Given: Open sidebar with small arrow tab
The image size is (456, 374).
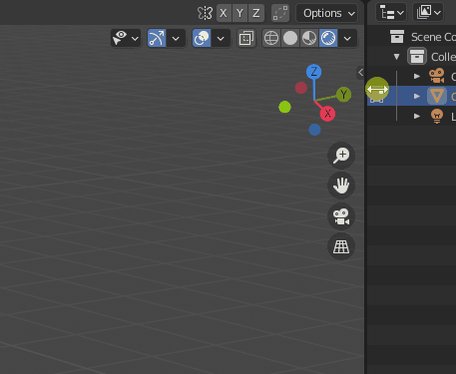Looking at the screenshot, I should click(x=360, y=72).
